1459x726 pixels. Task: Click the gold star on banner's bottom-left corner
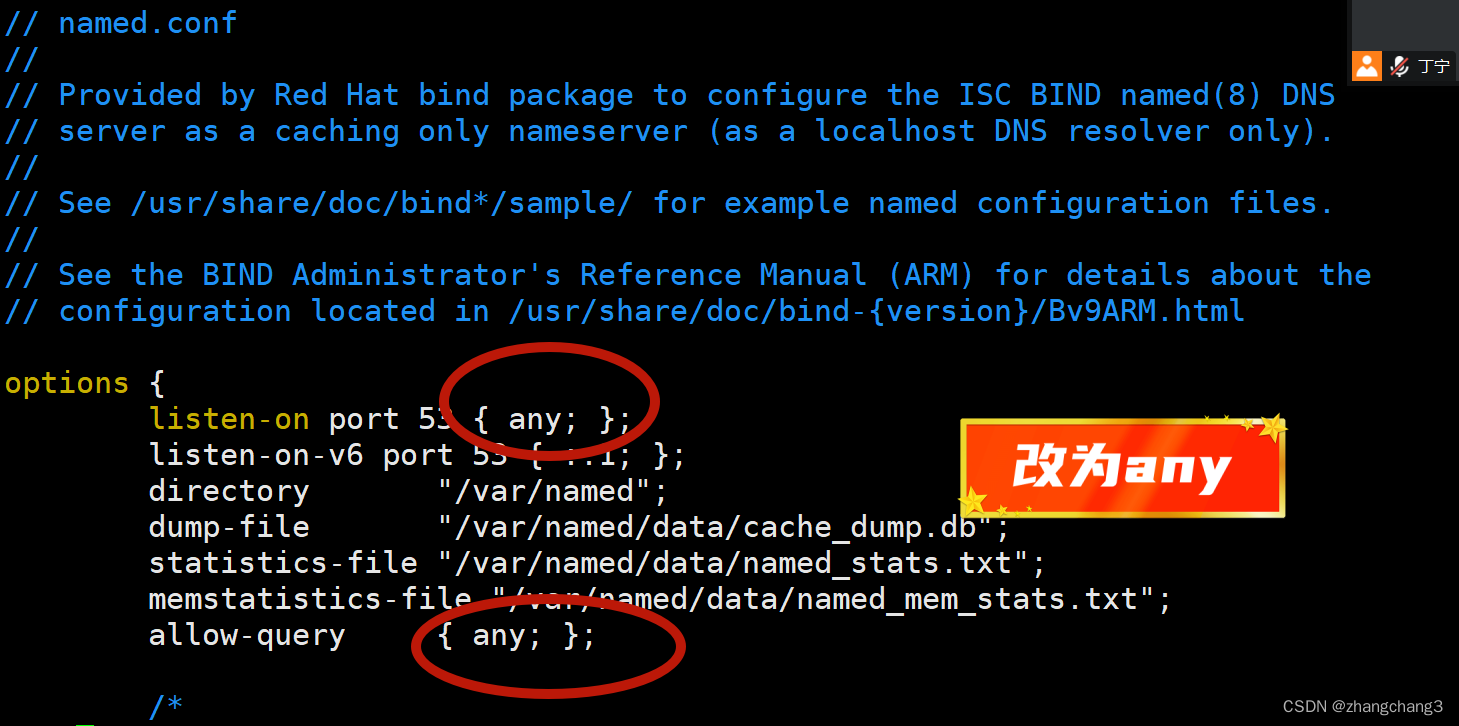coord(971,501)
